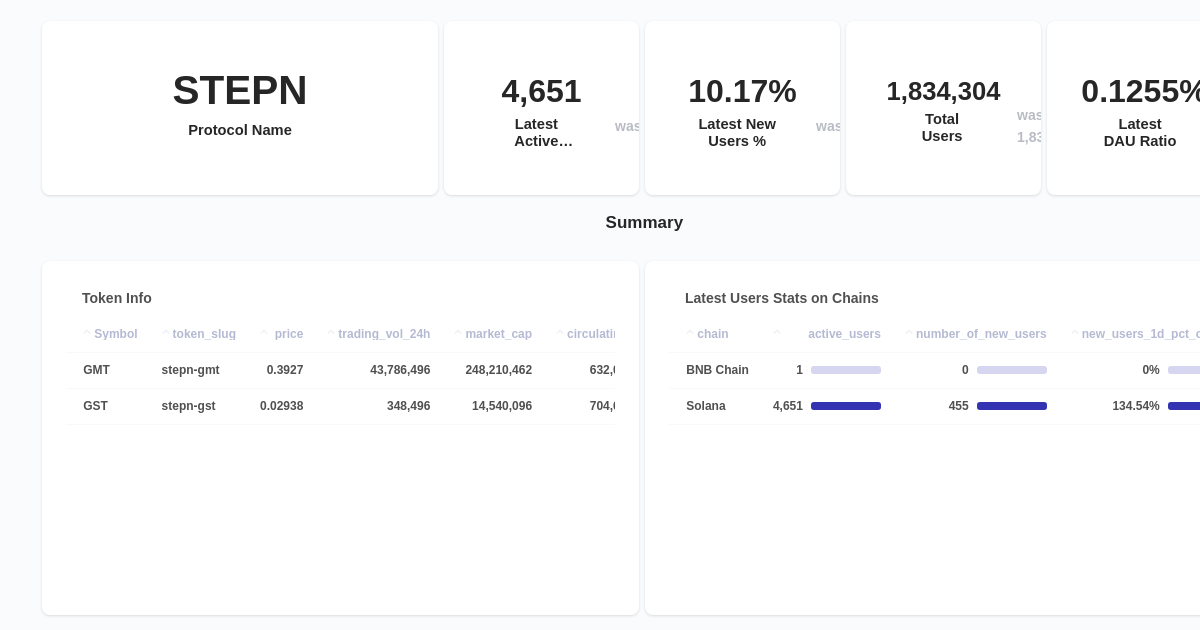The width and height of the screenshot is (1200, 630).
Task: Click the STEPN Protocol Name card
Action: tap(240, 108)
